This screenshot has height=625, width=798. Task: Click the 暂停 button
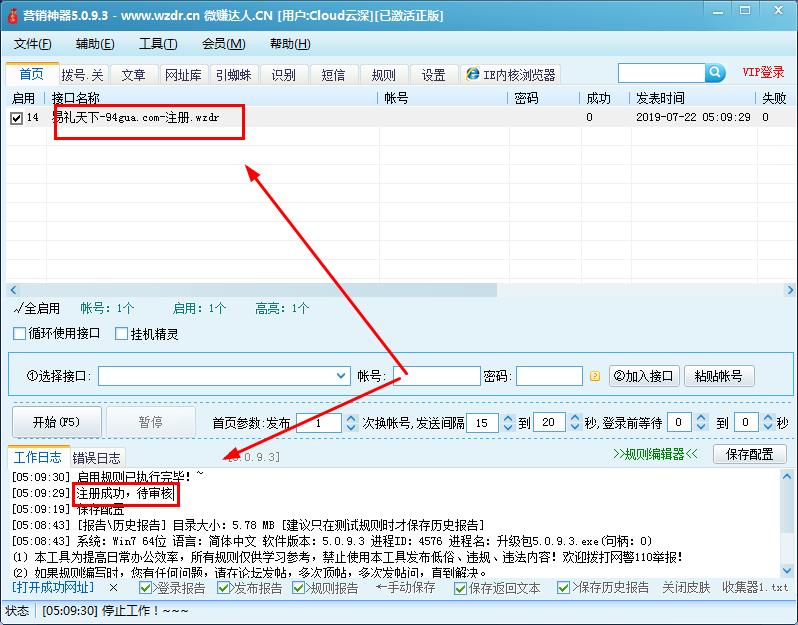151,422
